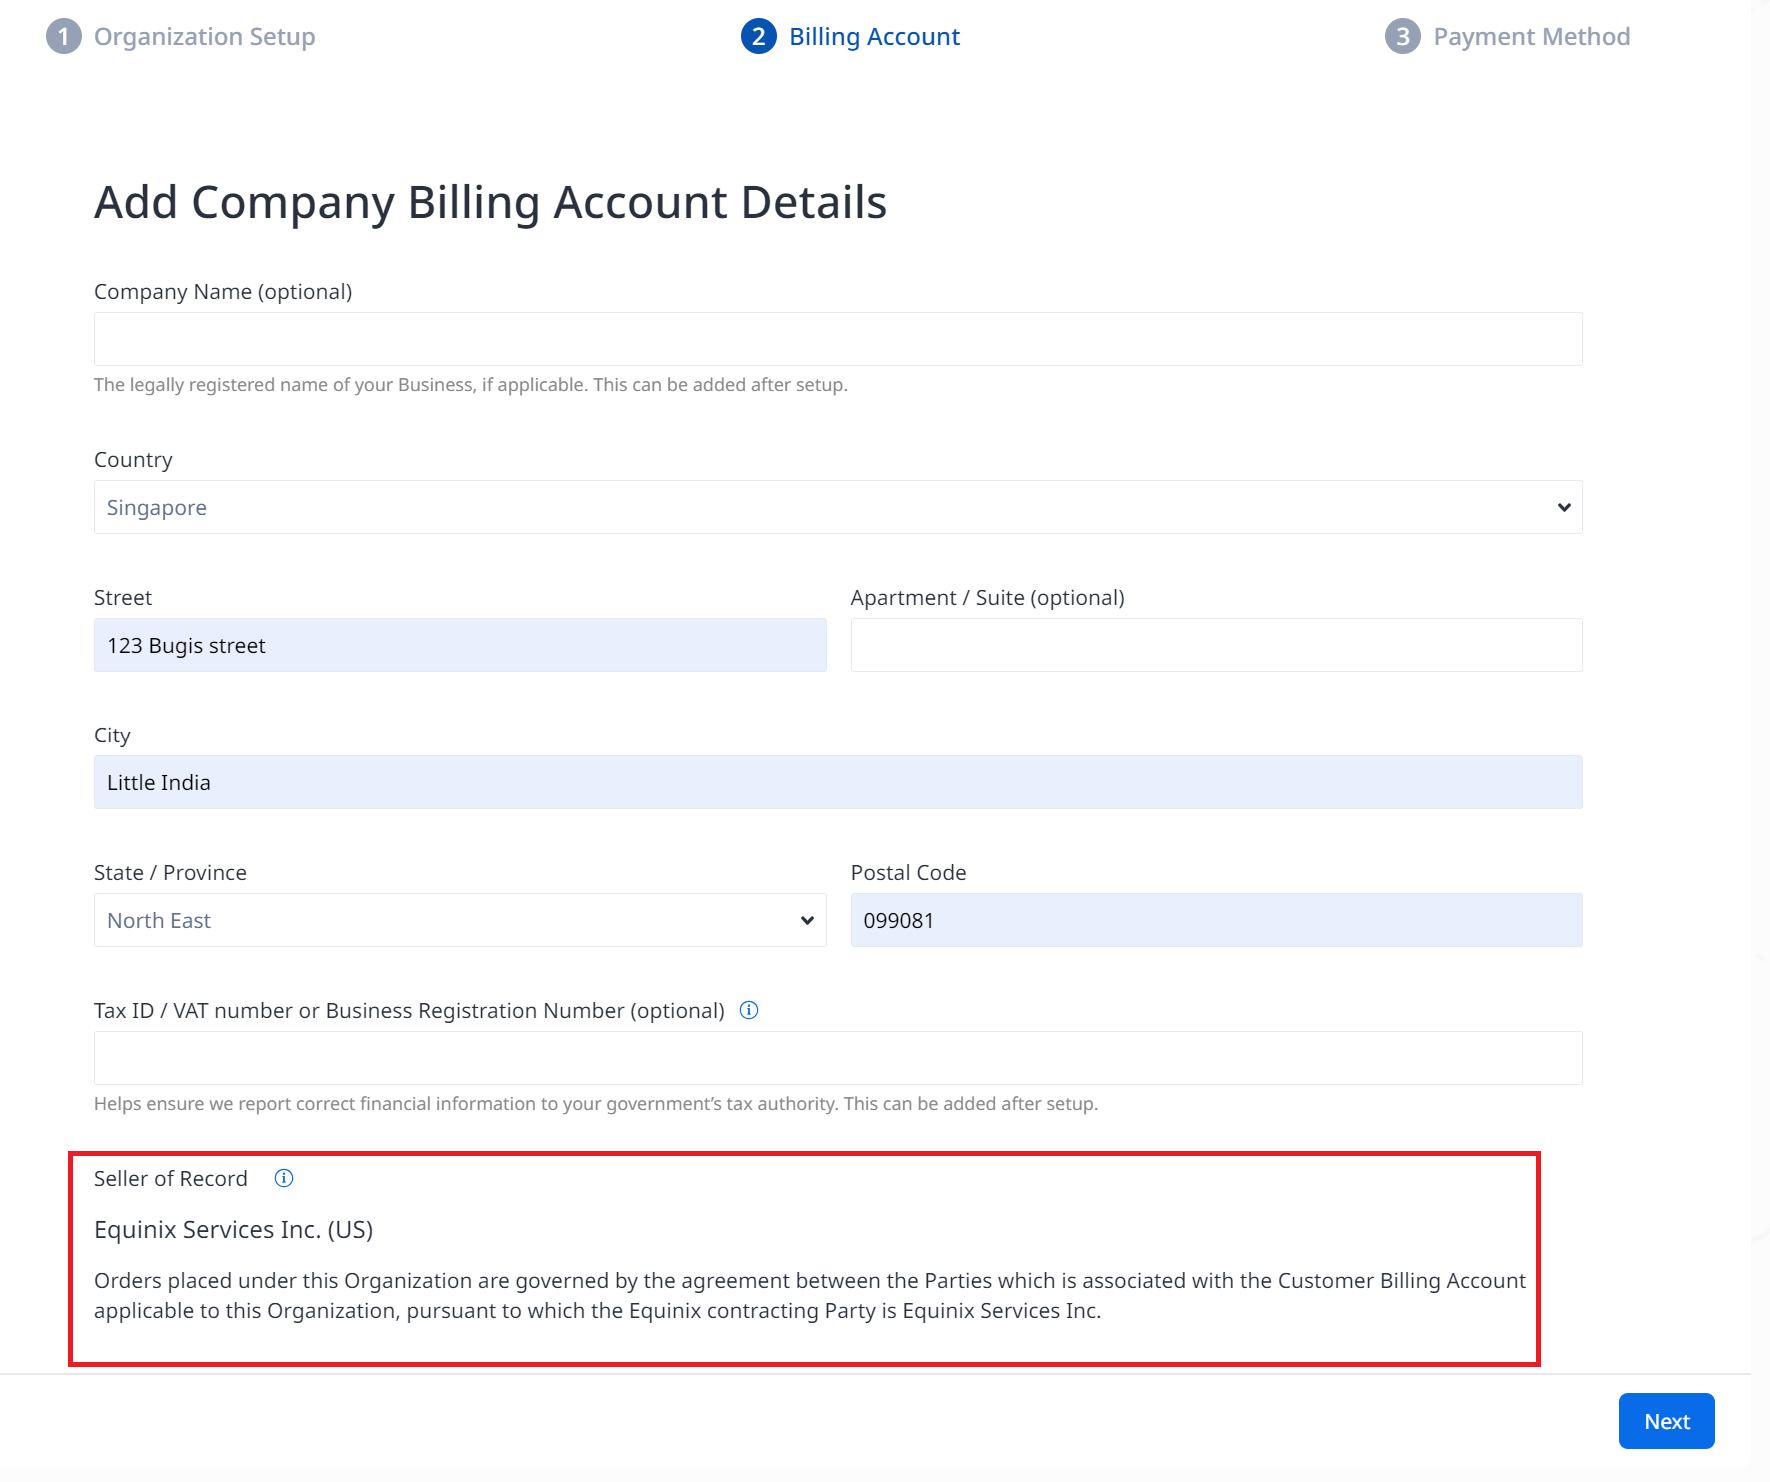Click the Street field with 123 Bugis street

point(460,645)
